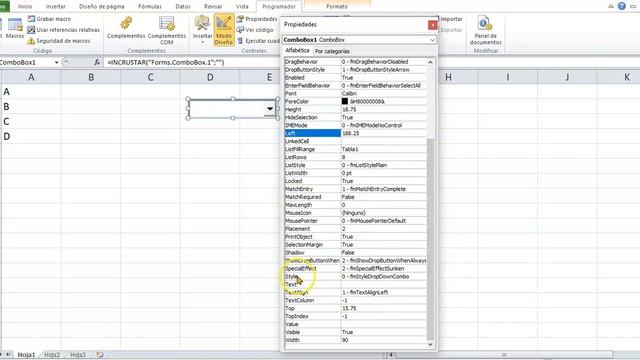Screen dimensions: 640x360
Task: Switch to Fórmulas ribbon tab
Action: point(150,7)
